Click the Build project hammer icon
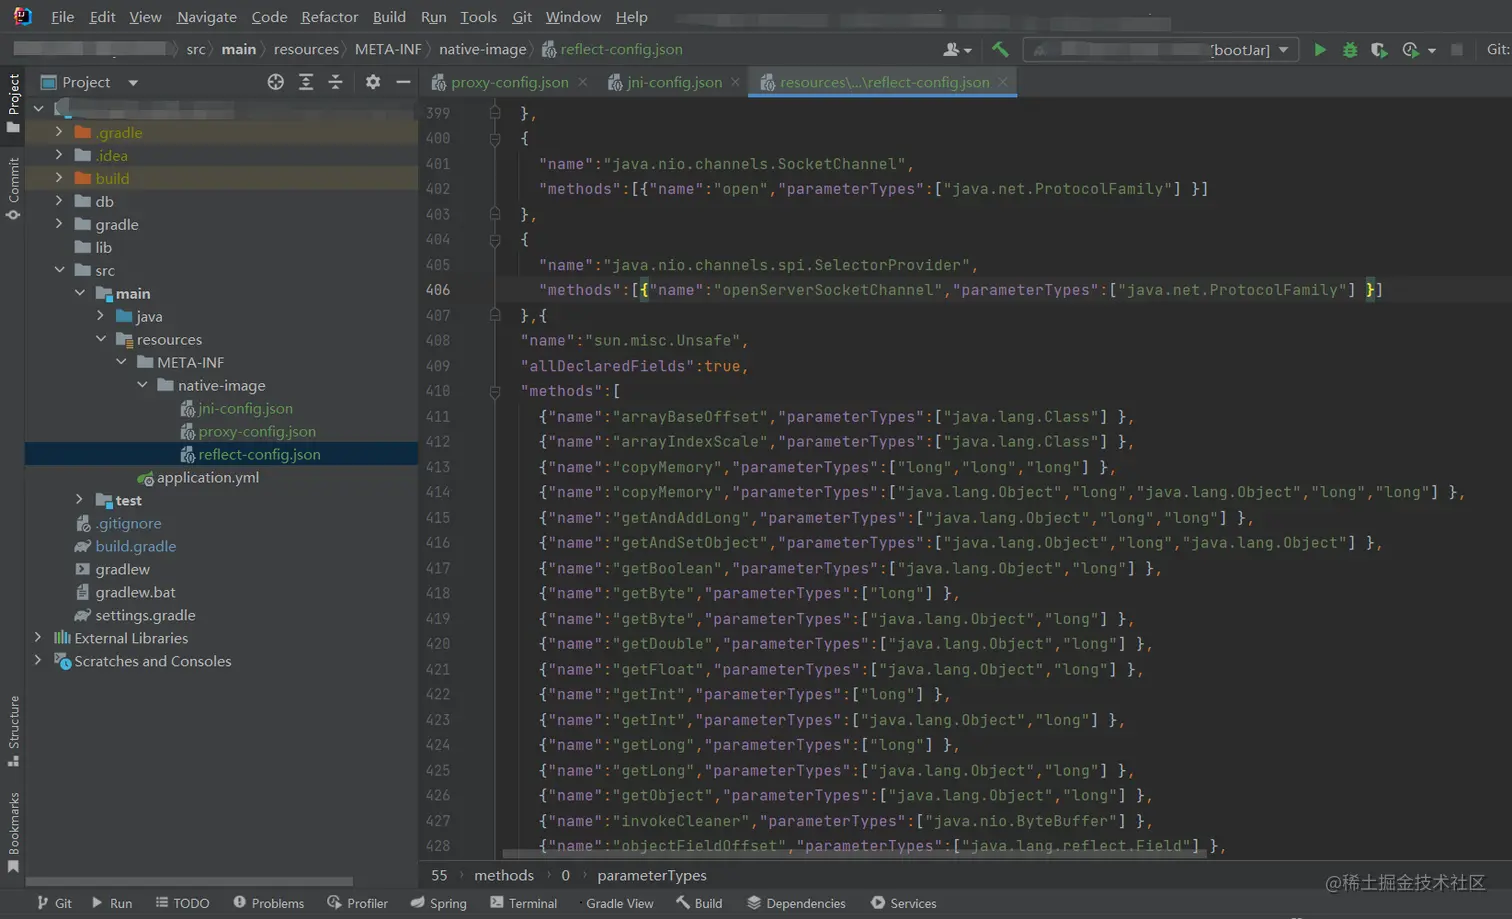This screenshot has height=919, width=1512. tap(1000, 49)
